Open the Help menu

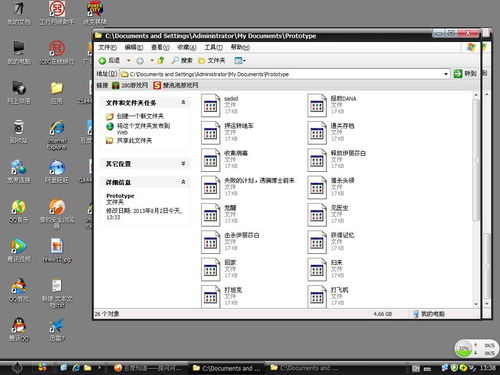click(x=240, y=47)
